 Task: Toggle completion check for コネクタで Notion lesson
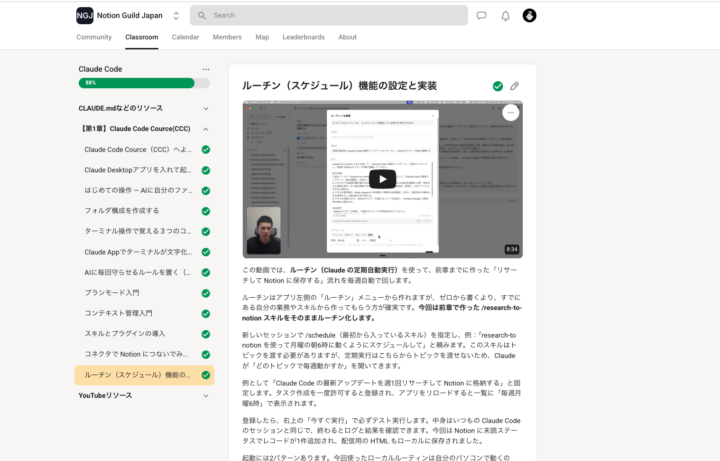pyautogui.click(x=206, y=354)
